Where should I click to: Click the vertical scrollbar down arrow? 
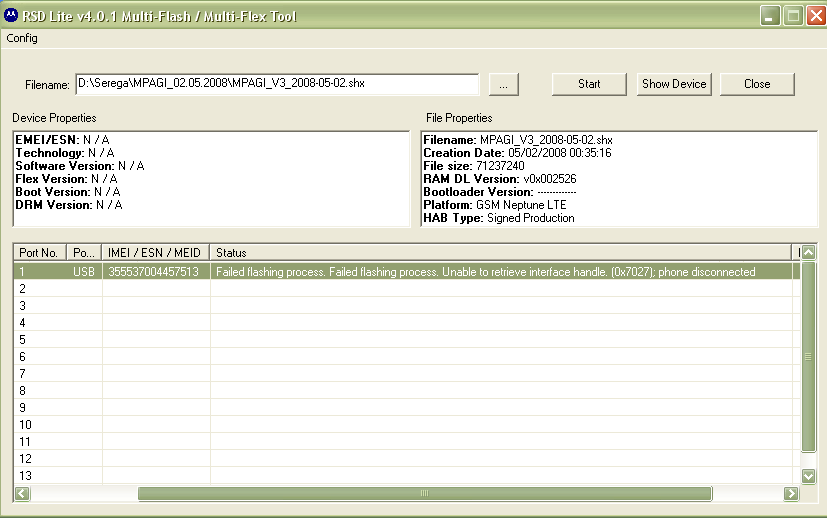[x=809, y=476]
